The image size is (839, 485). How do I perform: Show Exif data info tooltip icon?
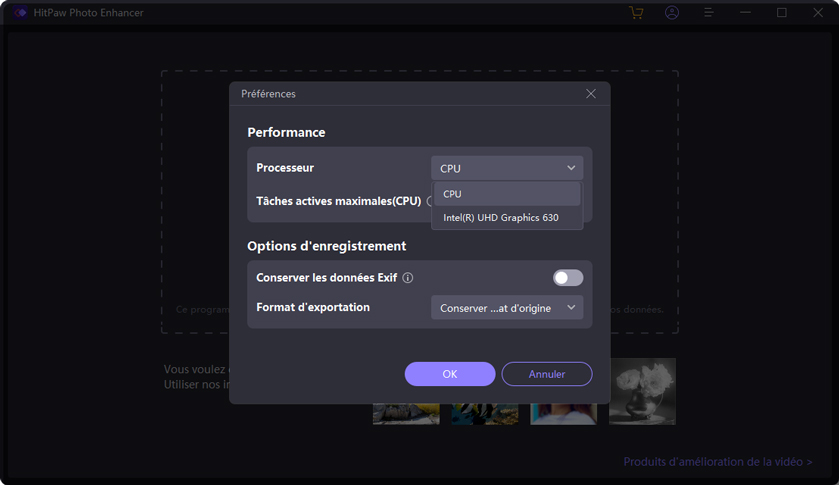(x=408, y=278)
